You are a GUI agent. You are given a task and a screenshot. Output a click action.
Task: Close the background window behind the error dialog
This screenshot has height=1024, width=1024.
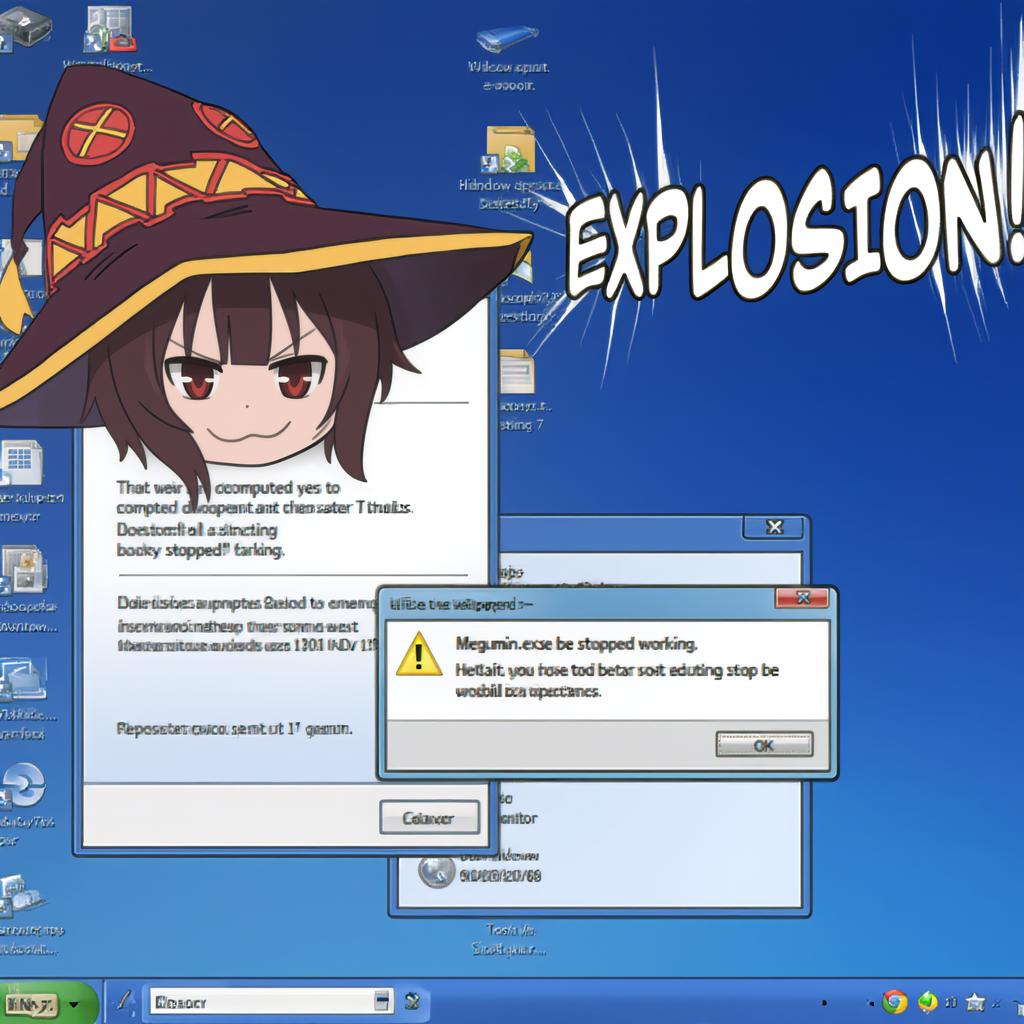[x=774, y=527]
